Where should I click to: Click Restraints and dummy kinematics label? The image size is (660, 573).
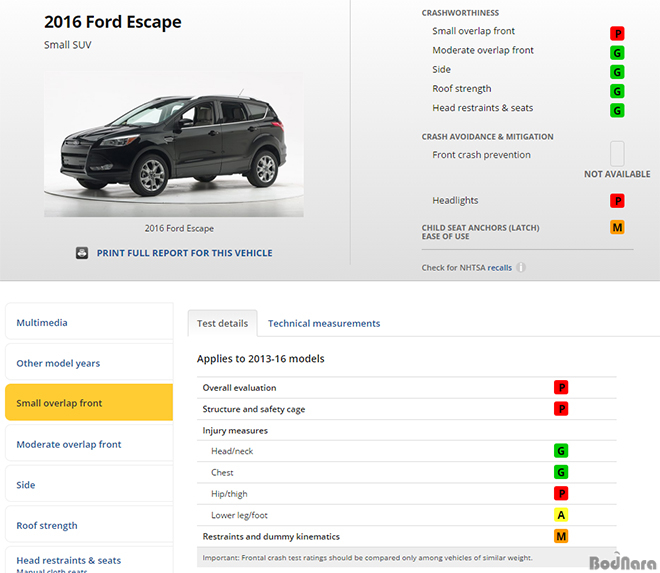271,537
